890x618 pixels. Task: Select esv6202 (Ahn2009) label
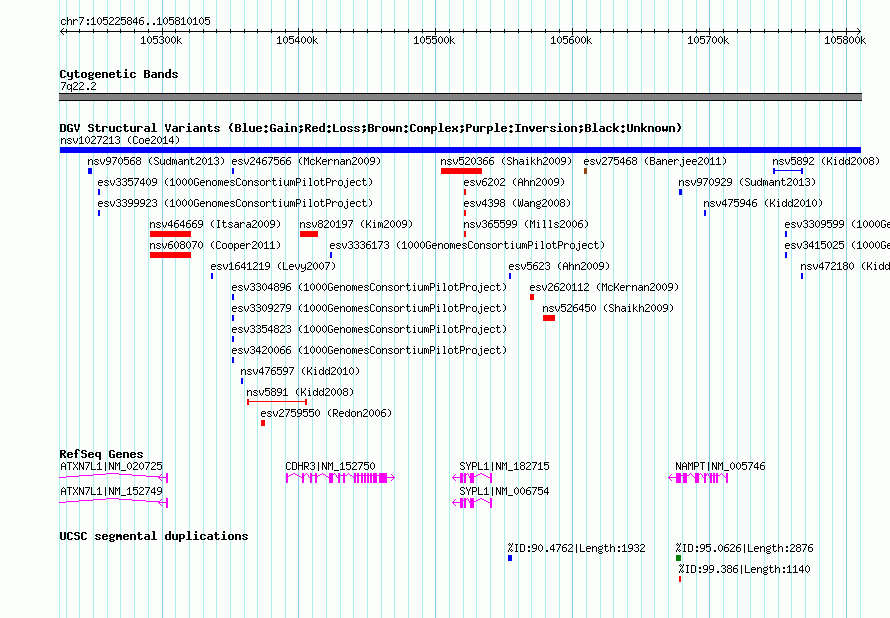pyautogui.click(x=514, y=182)
